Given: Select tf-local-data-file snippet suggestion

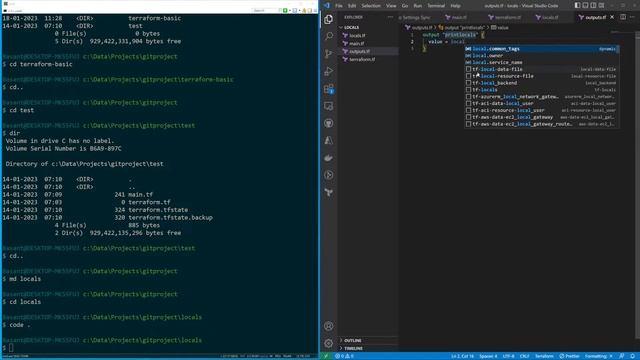Looking at the screenshot, I should (541, 69).
